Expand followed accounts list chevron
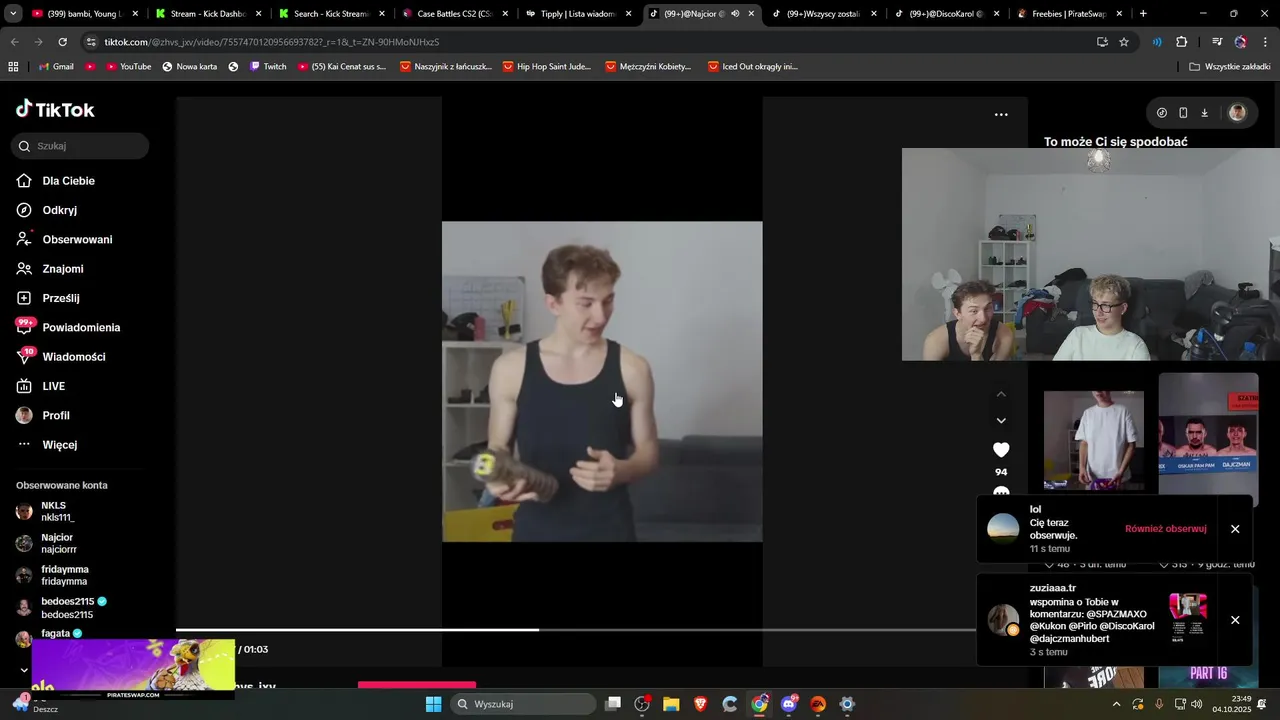The width and height of the screenshot is (1280, 720). tap(24, 670)
